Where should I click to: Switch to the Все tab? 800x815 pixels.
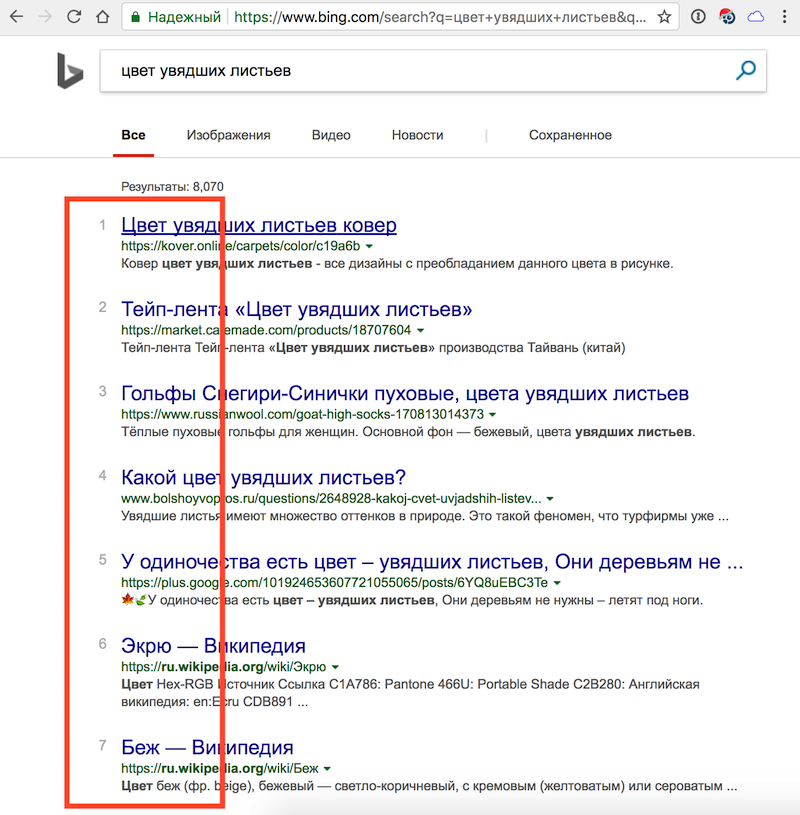click(133, 135)
